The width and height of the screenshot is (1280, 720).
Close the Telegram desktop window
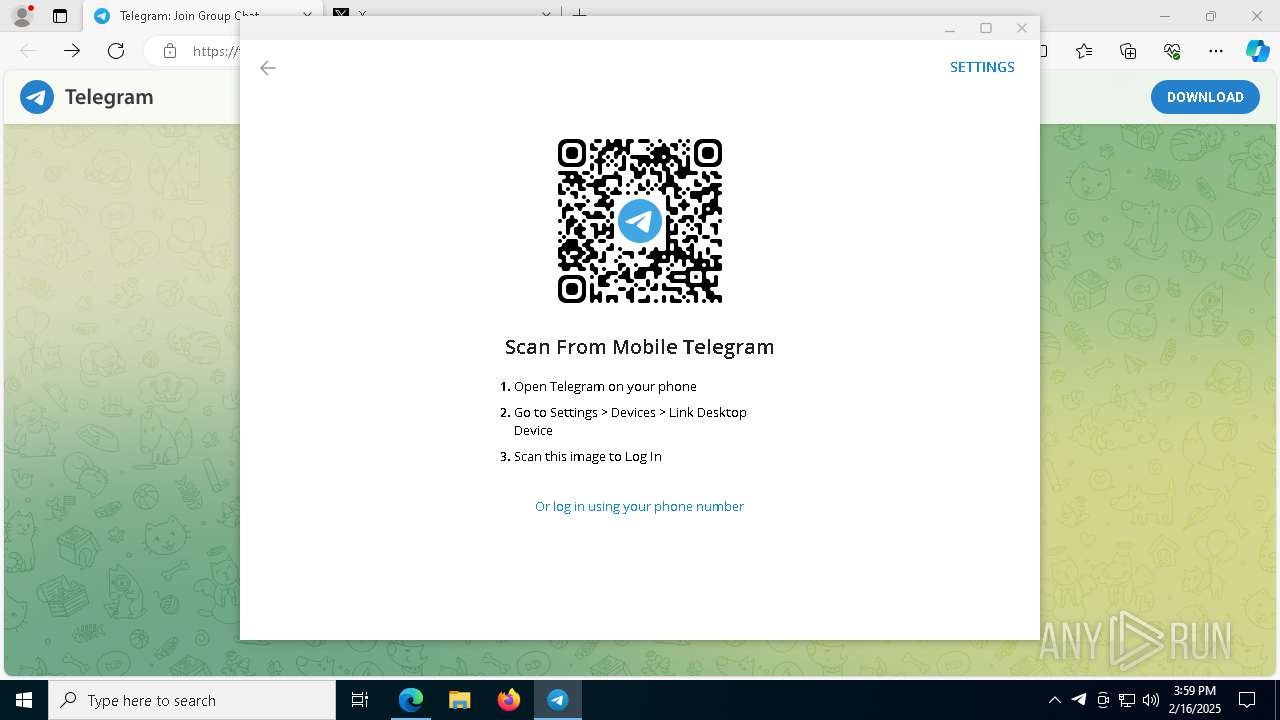(x=1022, y=28)
